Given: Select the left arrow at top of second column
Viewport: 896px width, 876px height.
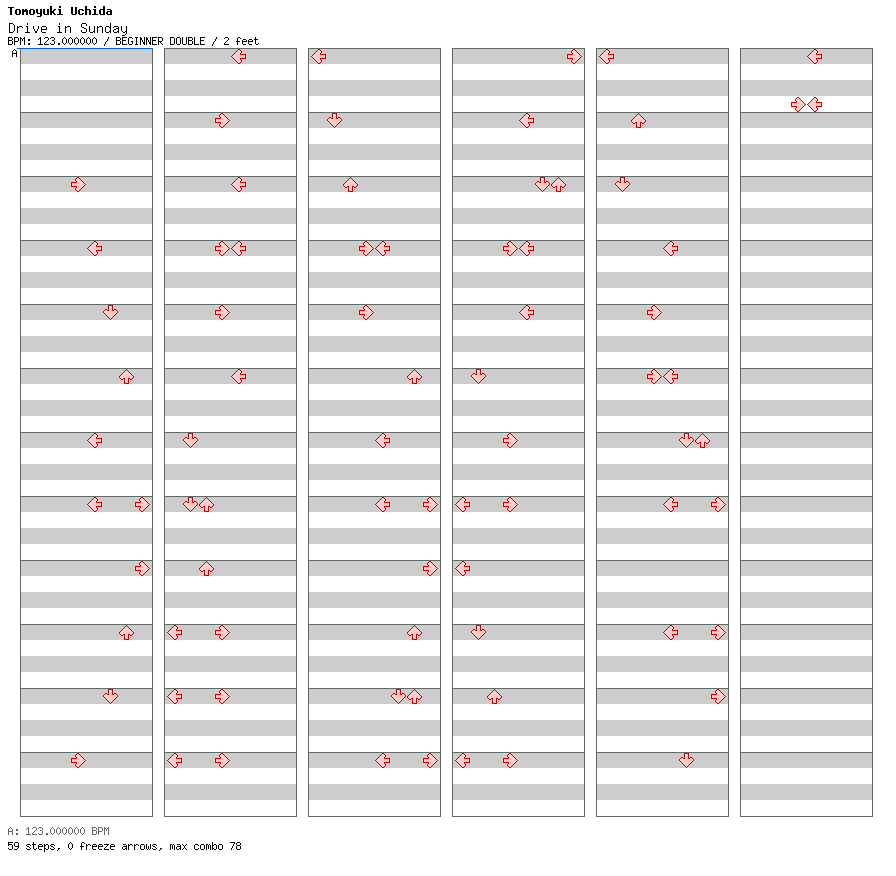Looking at the screenshot, I should click(x=239, y=57).
